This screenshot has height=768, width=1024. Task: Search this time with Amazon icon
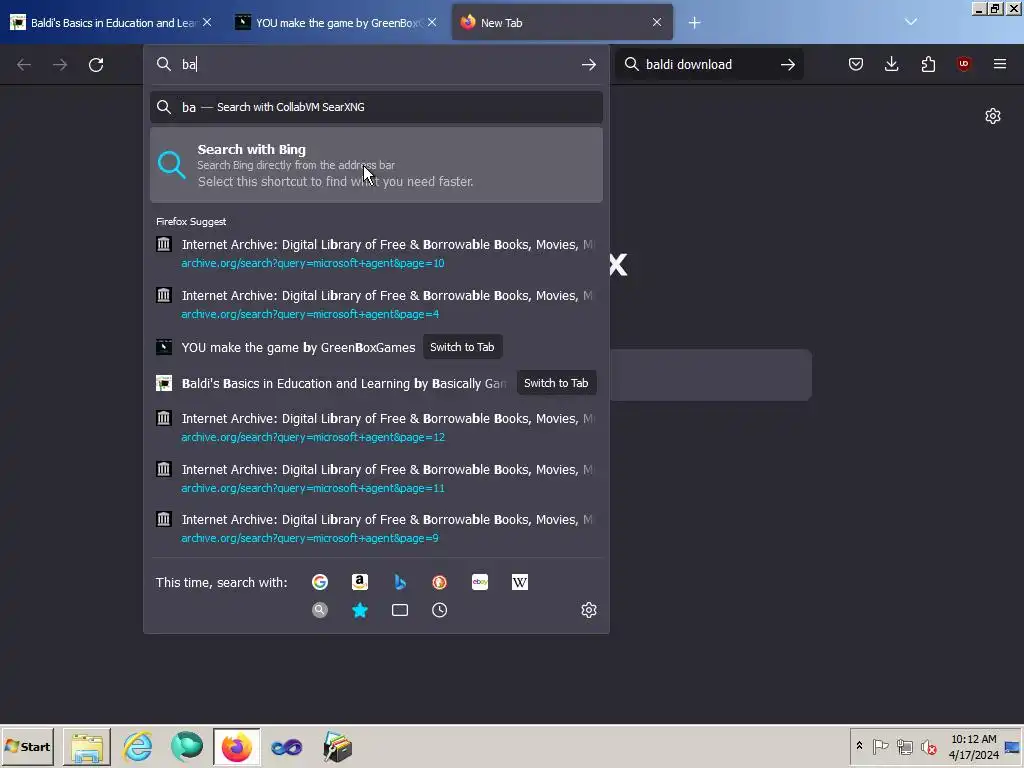[360, 582]
